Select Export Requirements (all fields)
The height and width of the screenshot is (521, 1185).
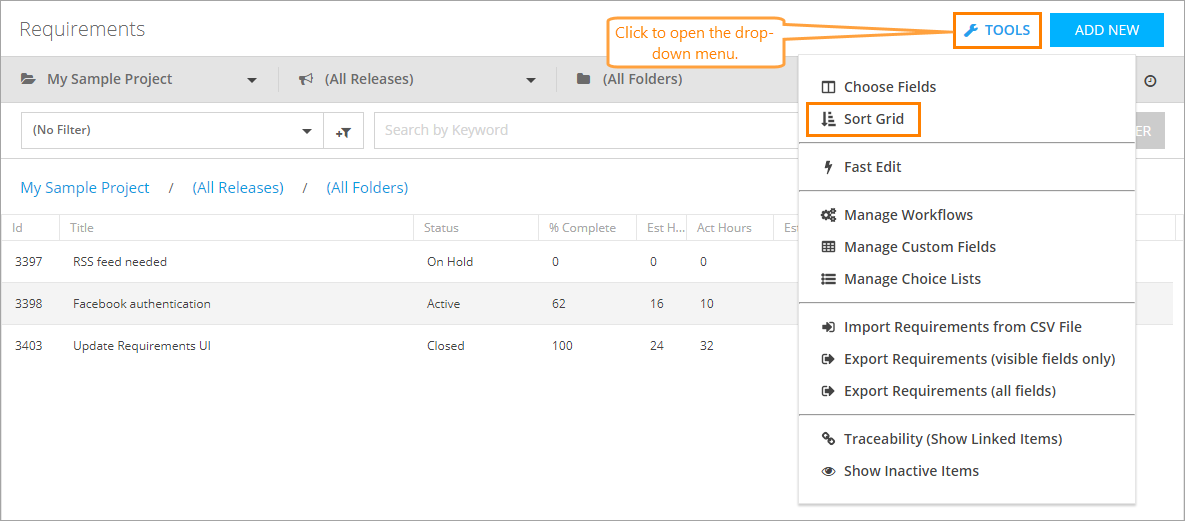949,391
